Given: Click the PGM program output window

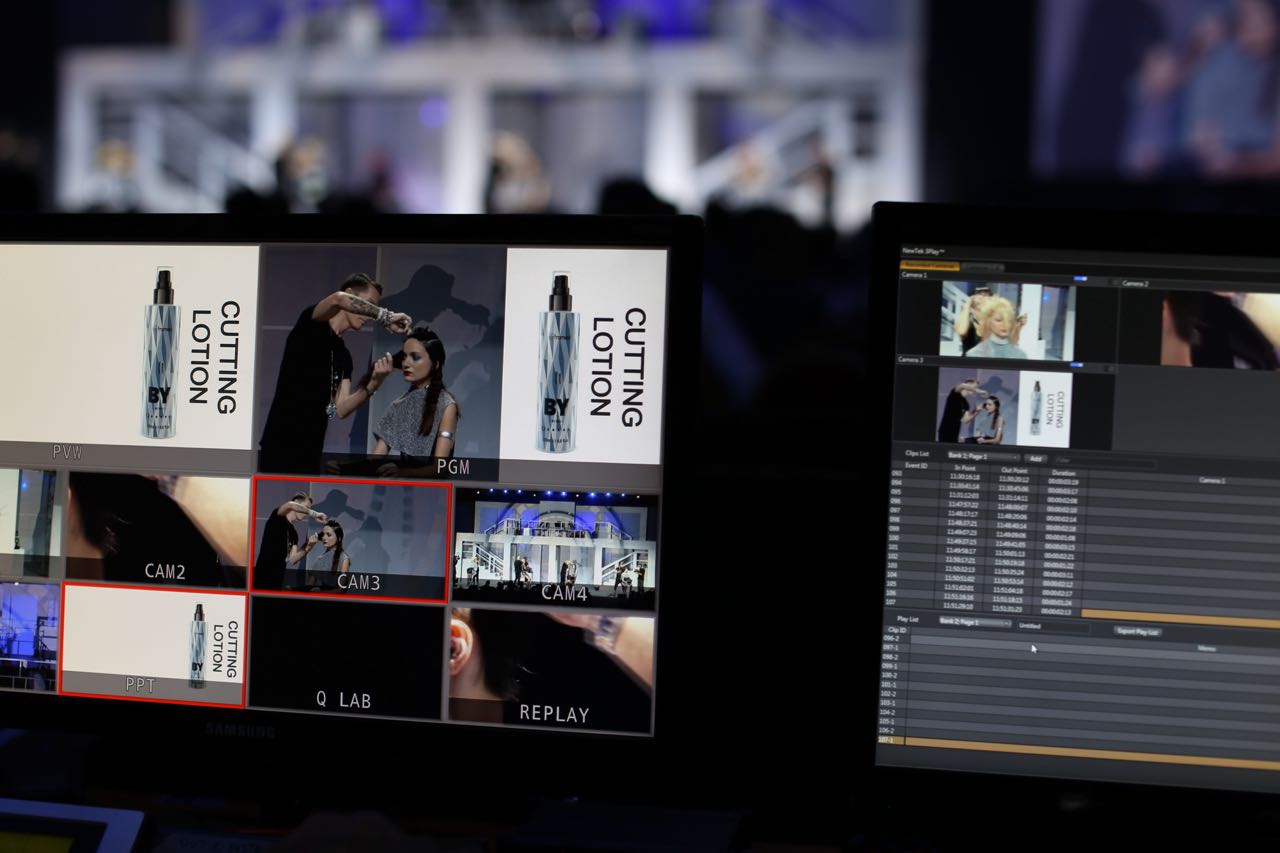Looking at the screenshot, I should 378,363.
